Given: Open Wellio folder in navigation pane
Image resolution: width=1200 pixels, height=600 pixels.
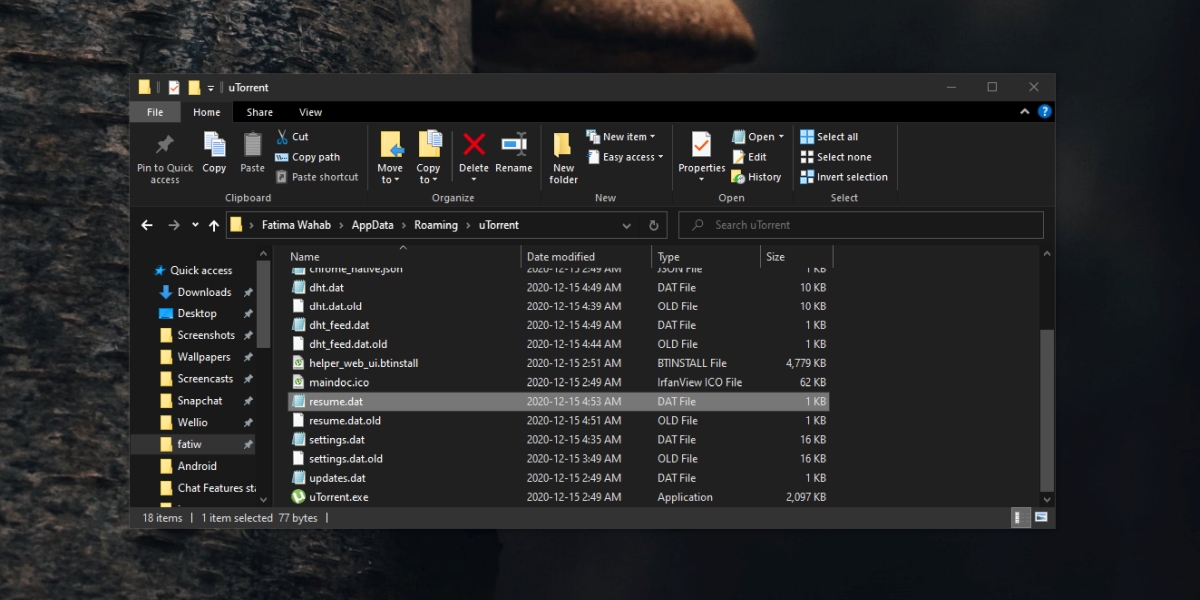Looking at the screenshot, I should click(192, 422).
